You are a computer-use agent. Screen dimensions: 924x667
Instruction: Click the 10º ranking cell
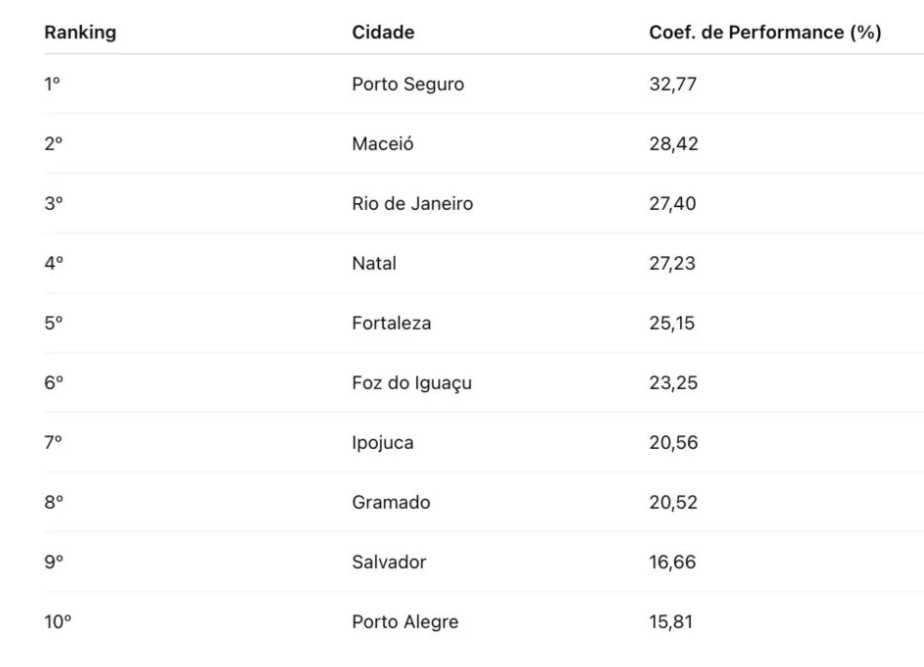pos(58,622)
